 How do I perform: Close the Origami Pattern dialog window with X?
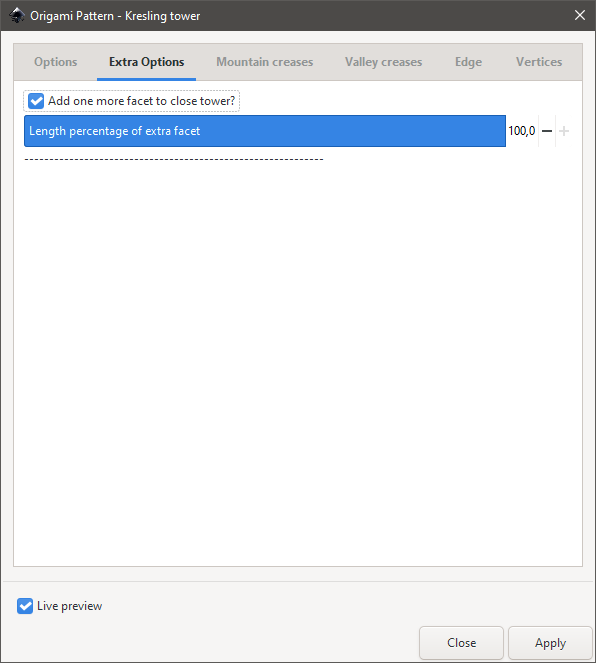tap(580, 15)
